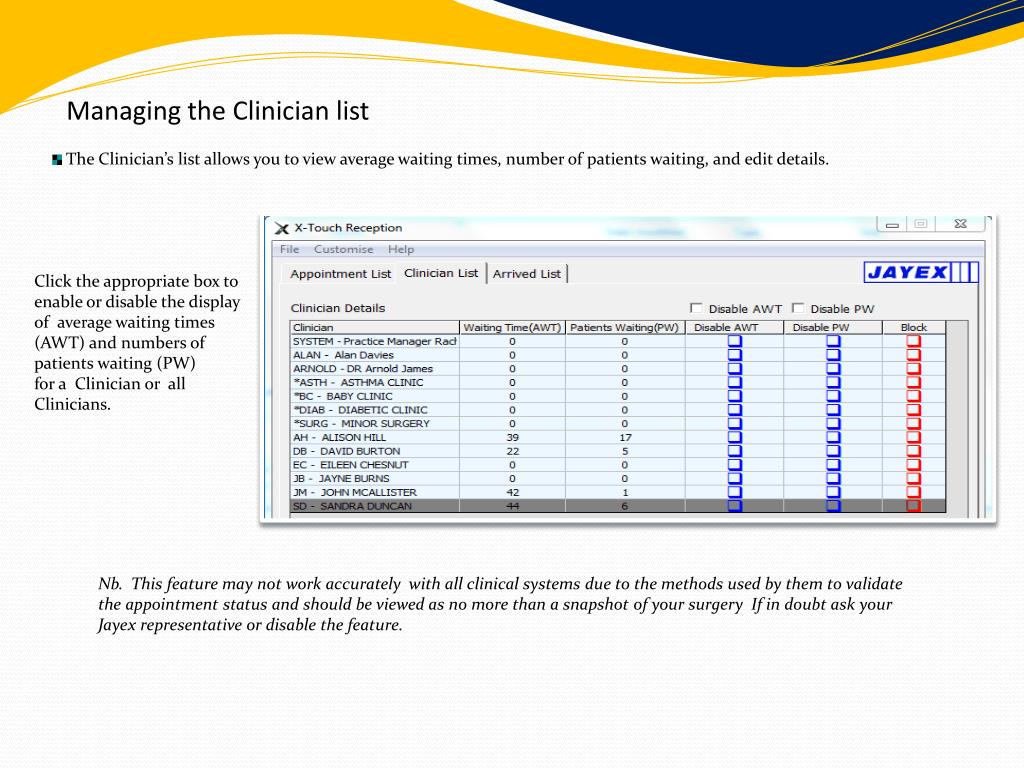Select the "ALAN - Alan Davies" row name

coord(344,355)
